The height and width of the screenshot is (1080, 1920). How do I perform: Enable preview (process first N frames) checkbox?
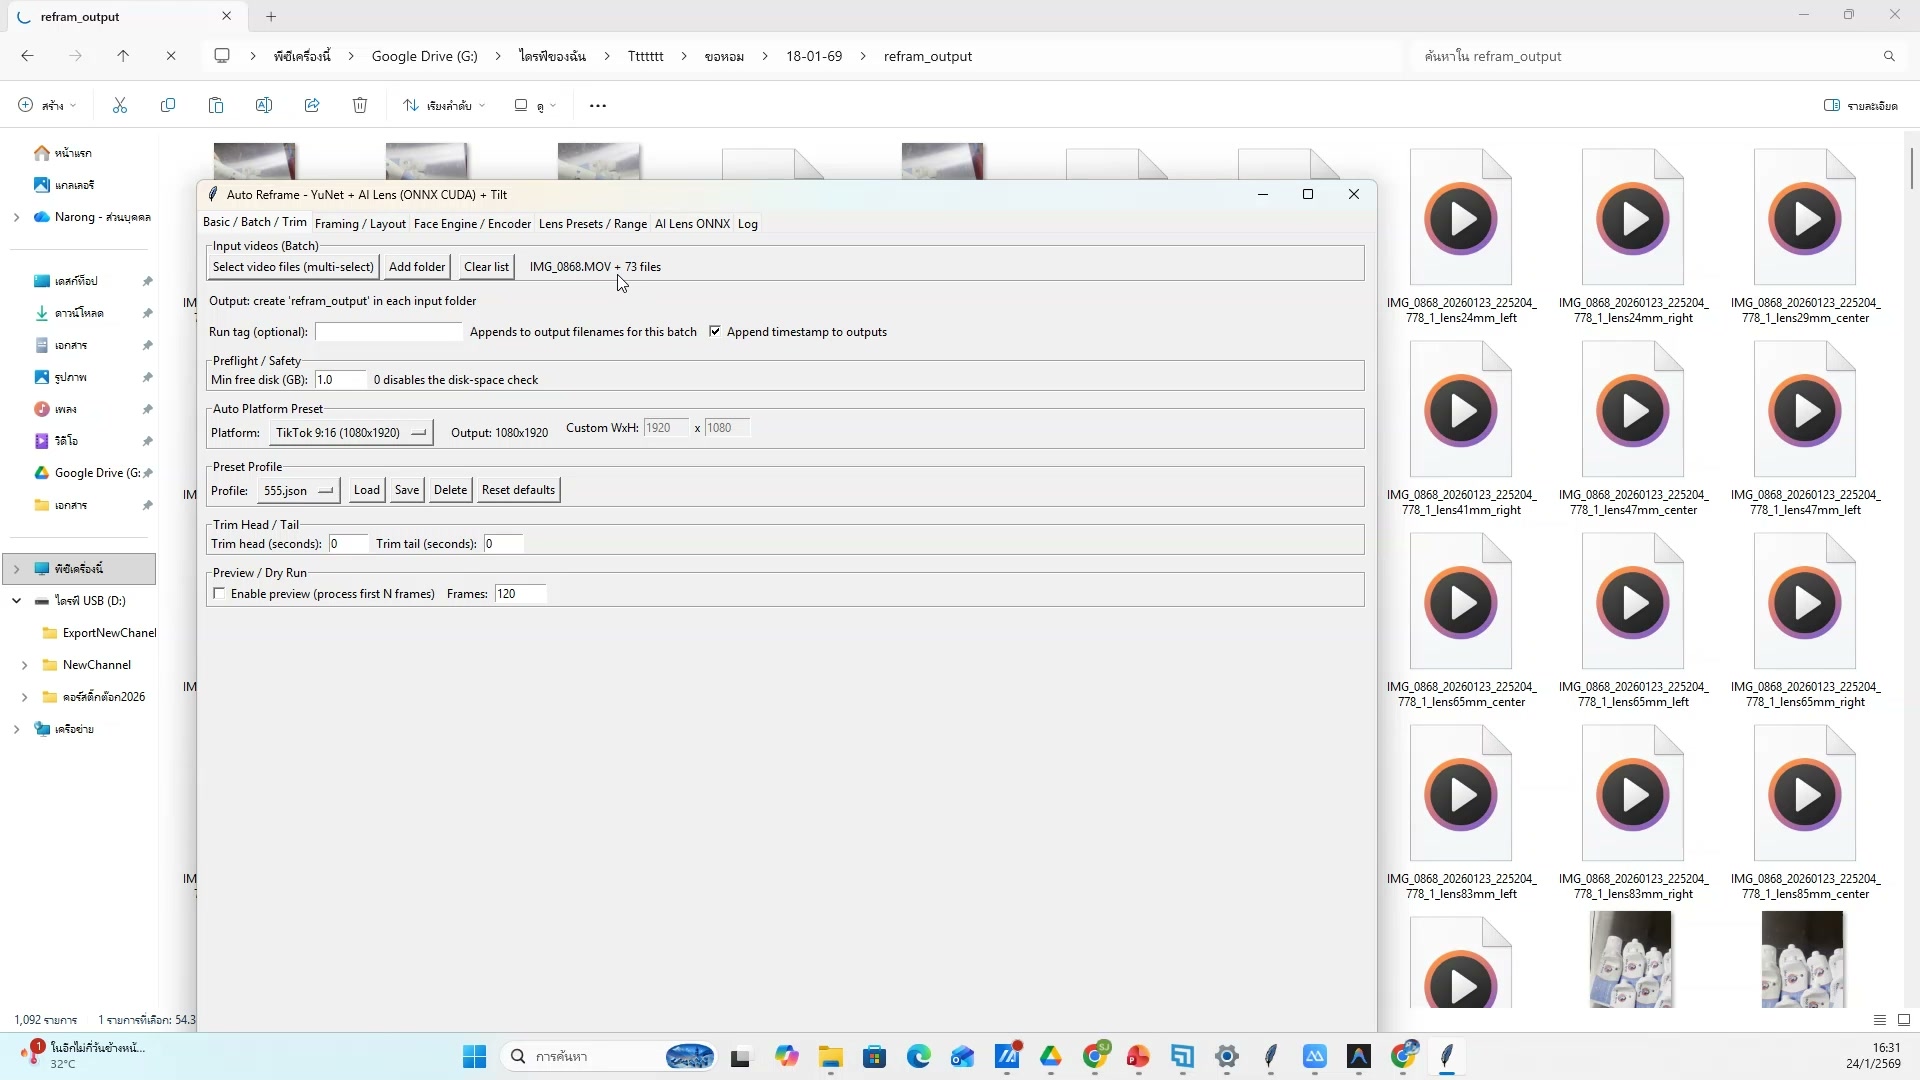[x=219, y=594]
